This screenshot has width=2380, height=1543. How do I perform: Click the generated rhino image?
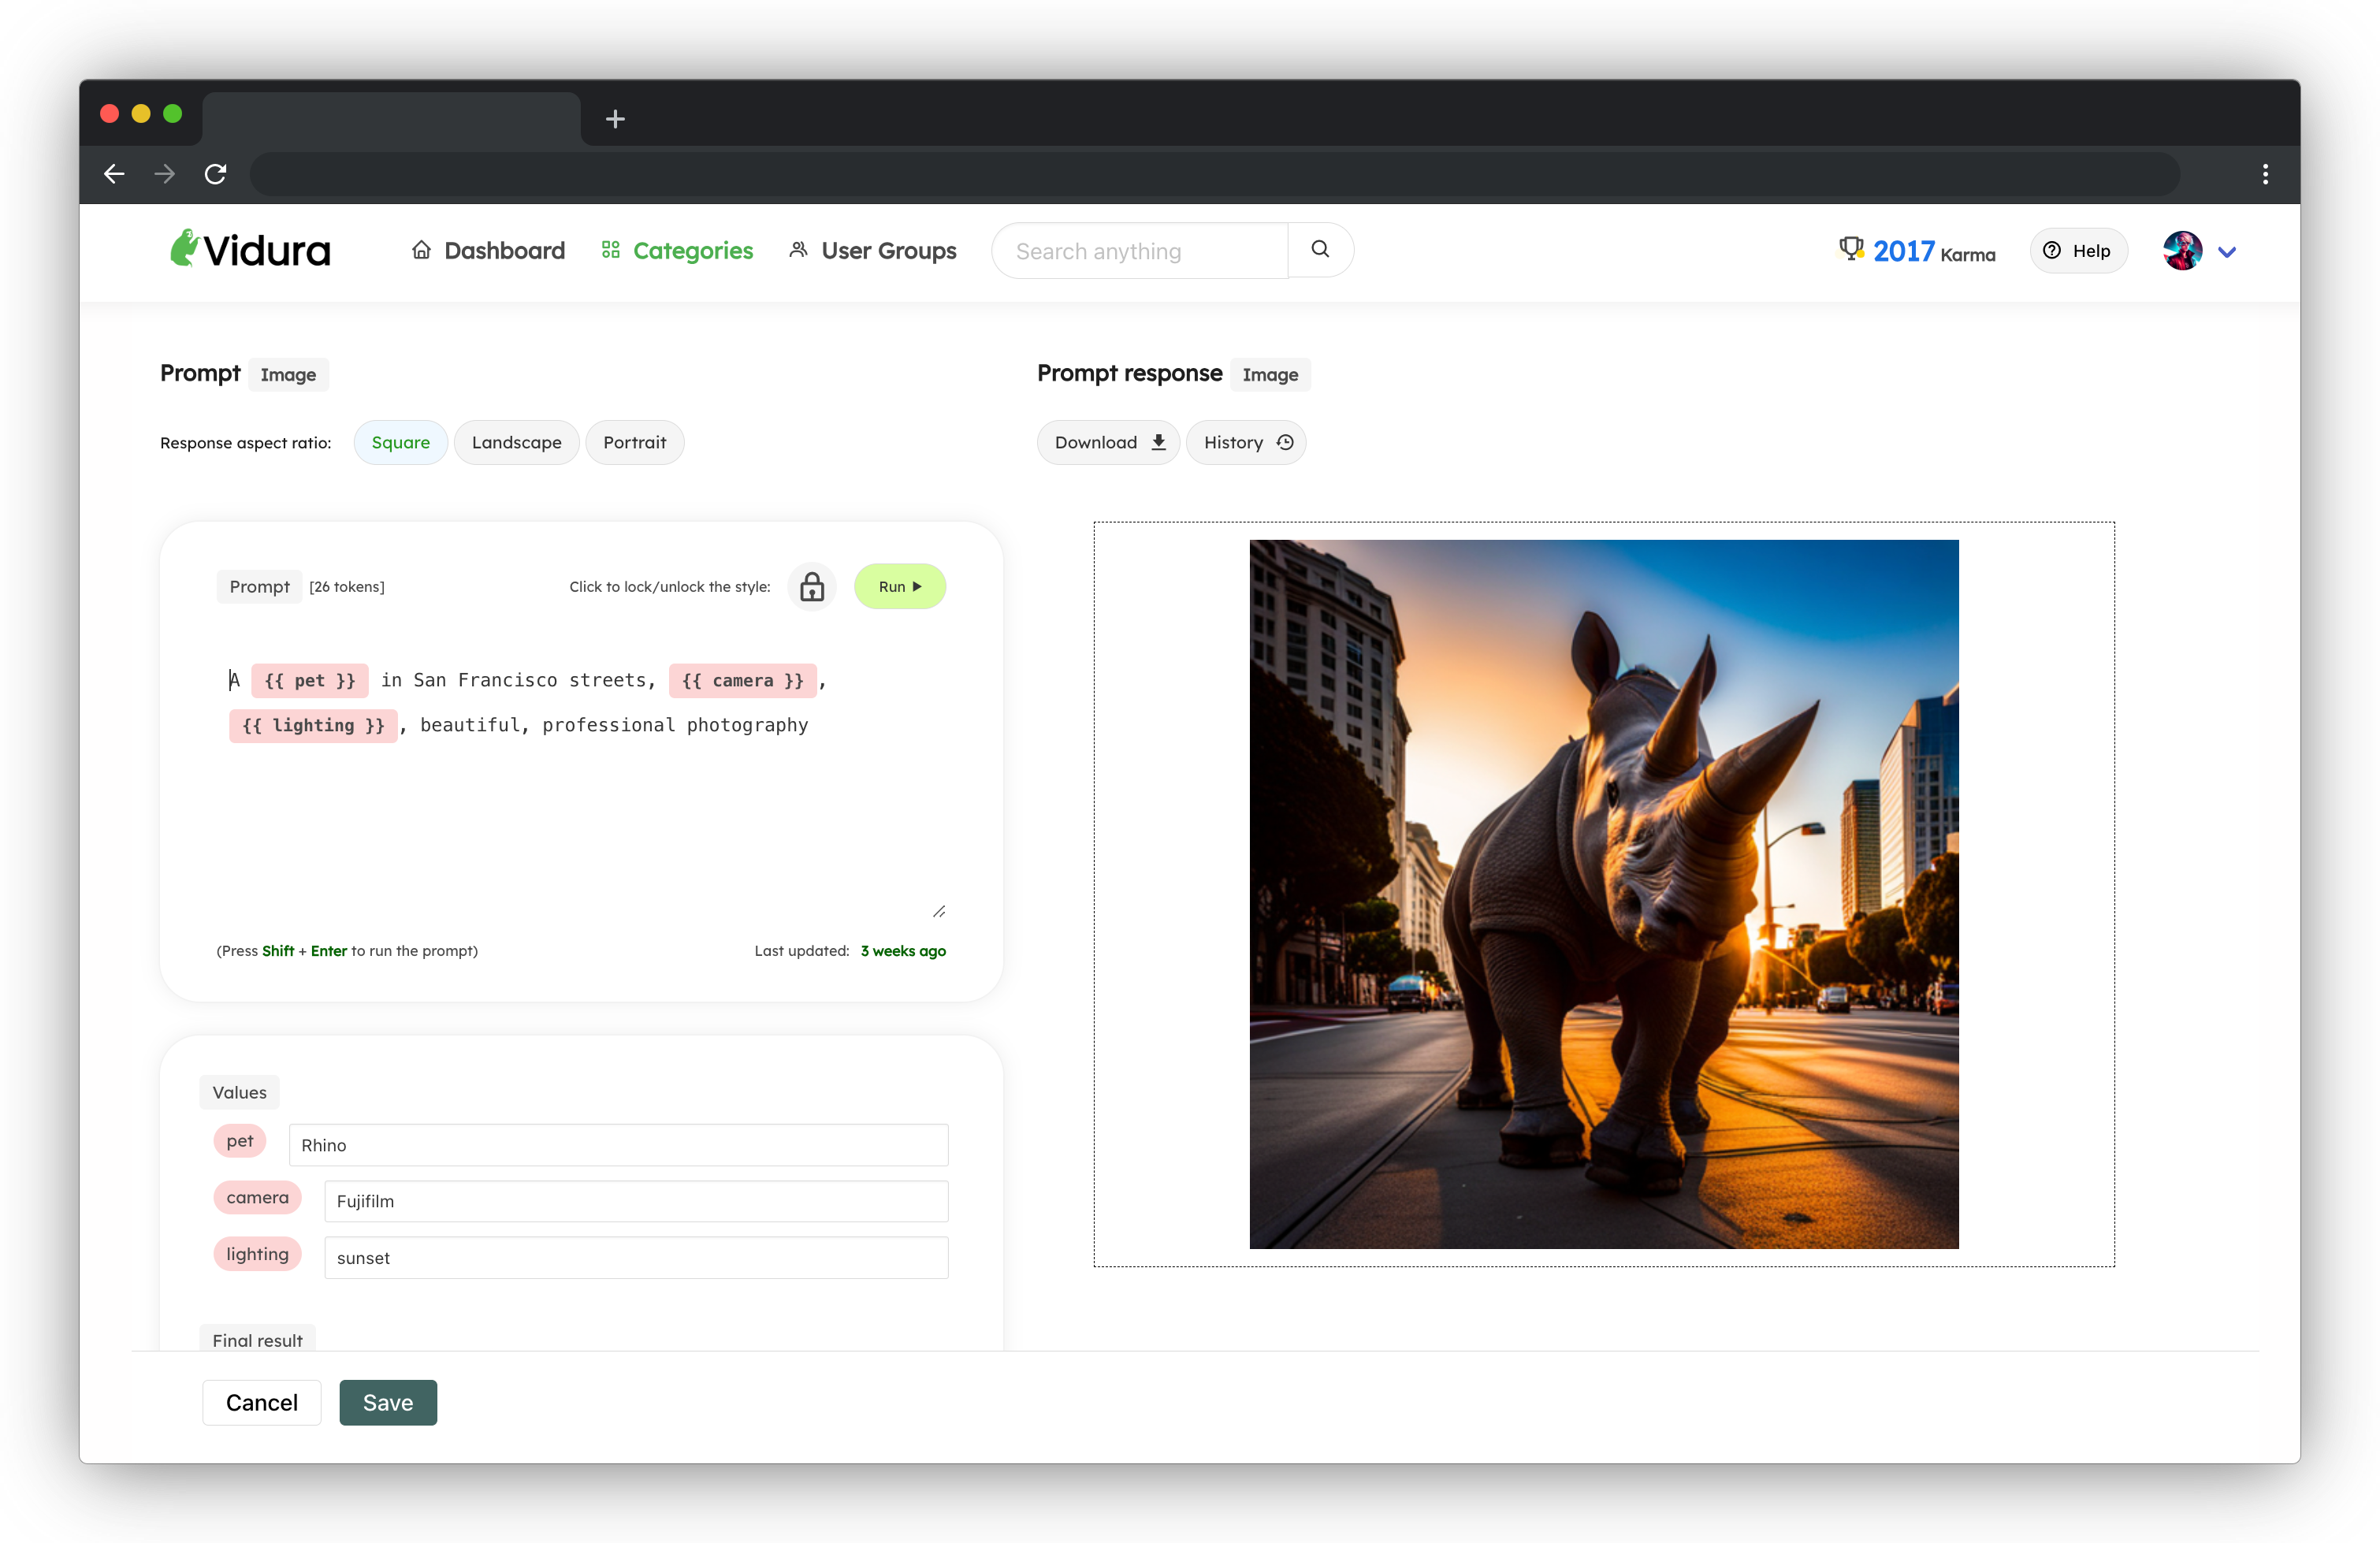pos(1603,894)
